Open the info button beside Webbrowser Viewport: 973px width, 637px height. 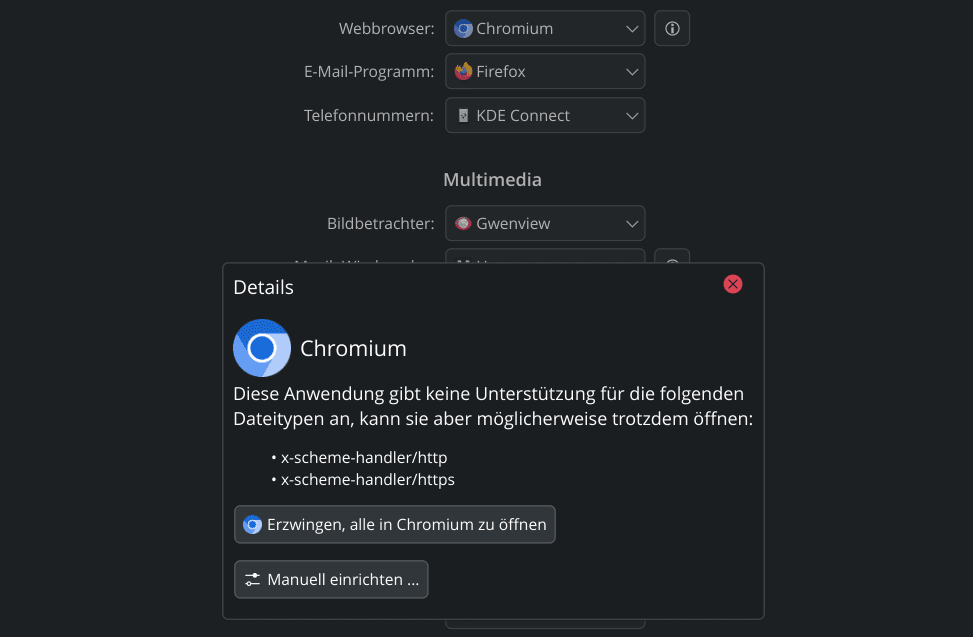(x=672, y=29)
